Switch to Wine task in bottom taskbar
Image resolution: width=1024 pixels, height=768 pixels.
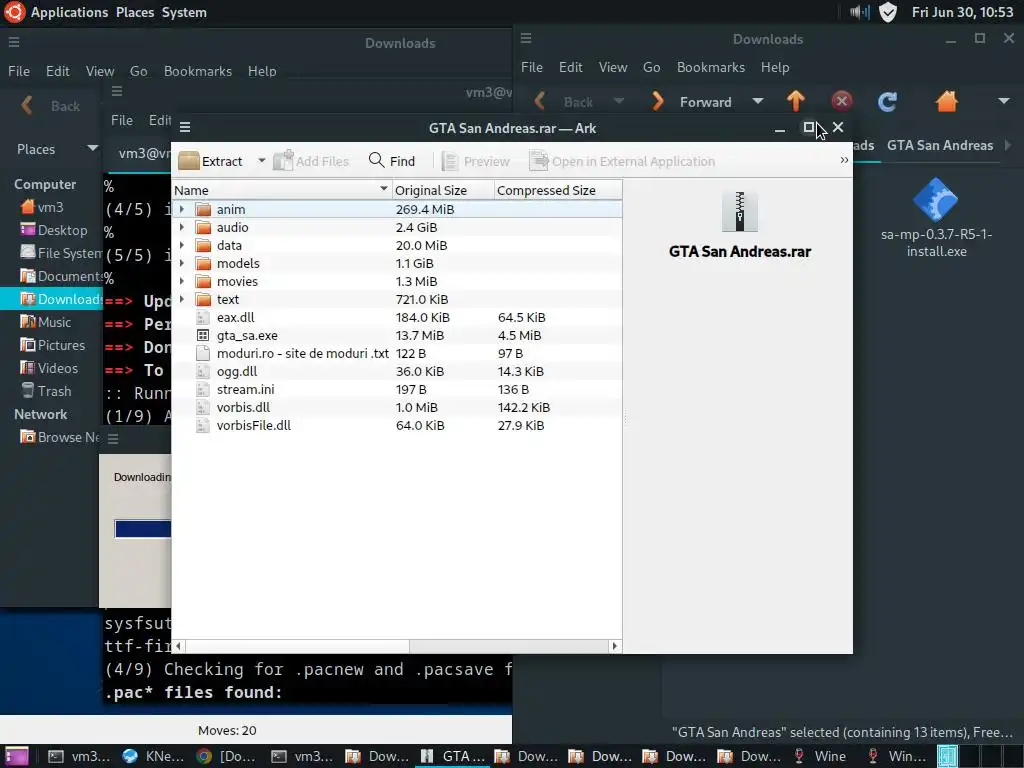click(820, 756)
